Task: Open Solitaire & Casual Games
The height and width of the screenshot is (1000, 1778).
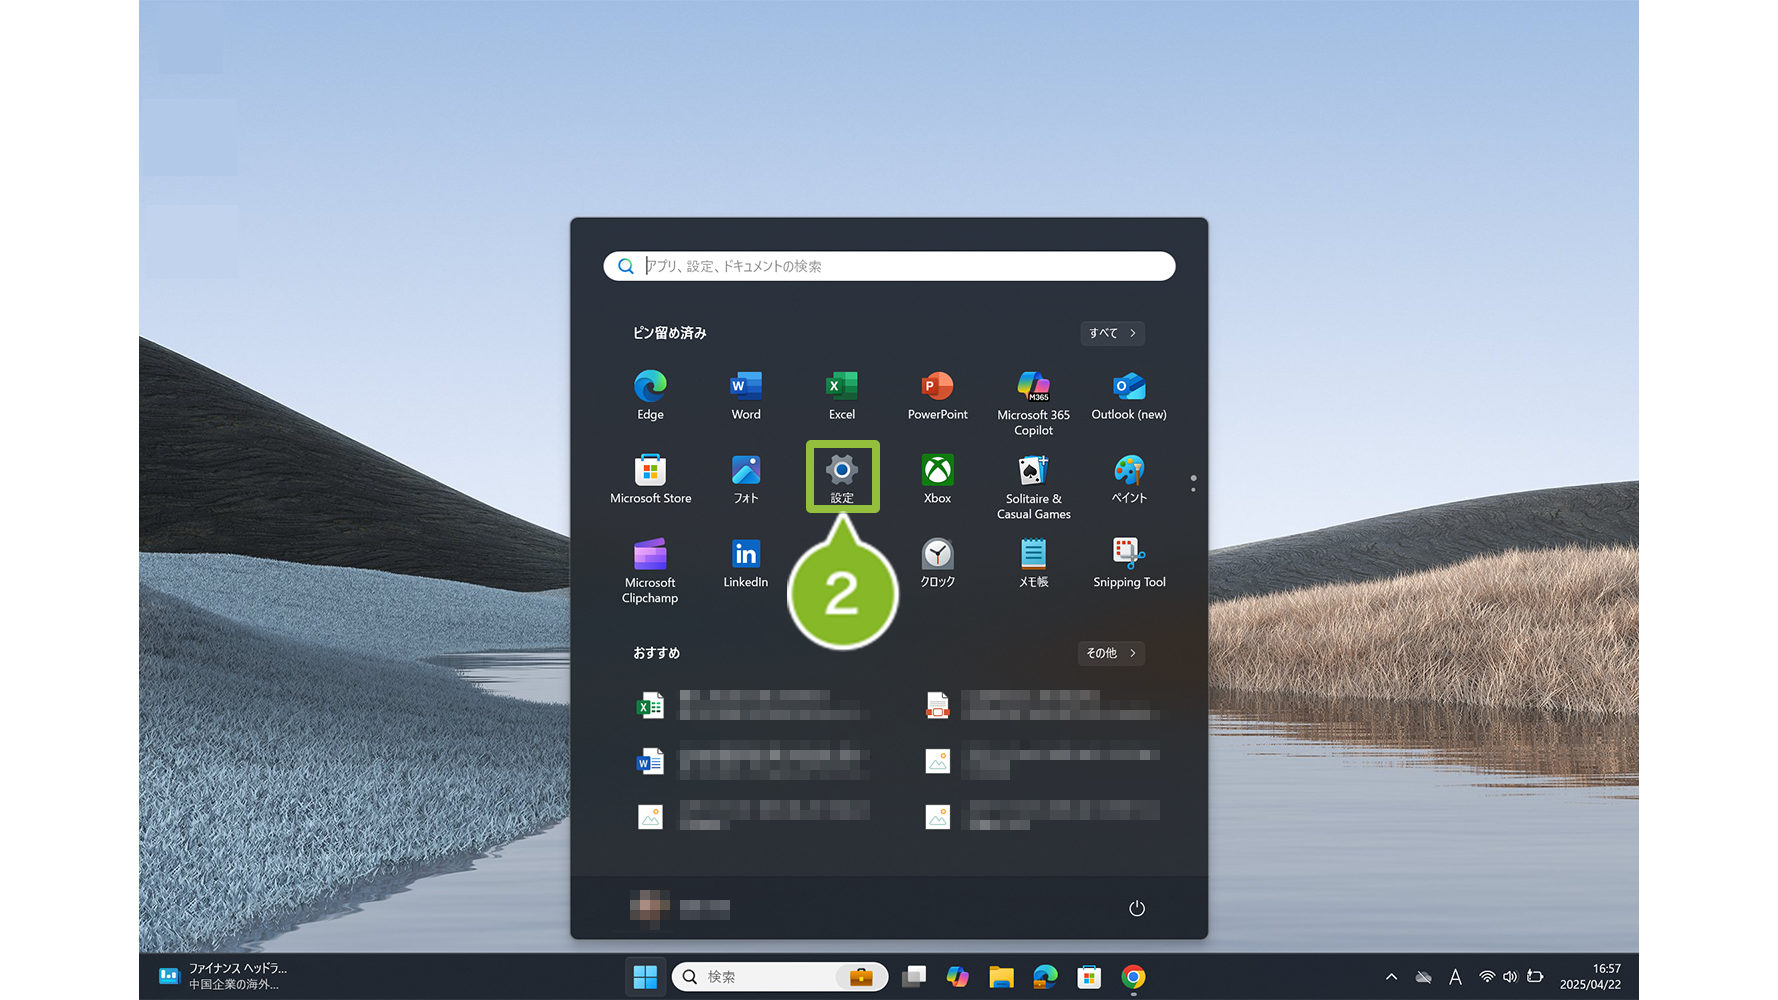Action: 1033,487
